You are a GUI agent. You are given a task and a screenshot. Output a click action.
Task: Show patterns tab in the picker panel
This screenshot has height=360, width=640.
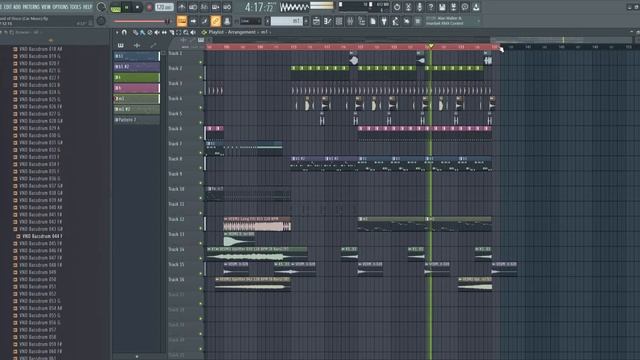(121, 45)
